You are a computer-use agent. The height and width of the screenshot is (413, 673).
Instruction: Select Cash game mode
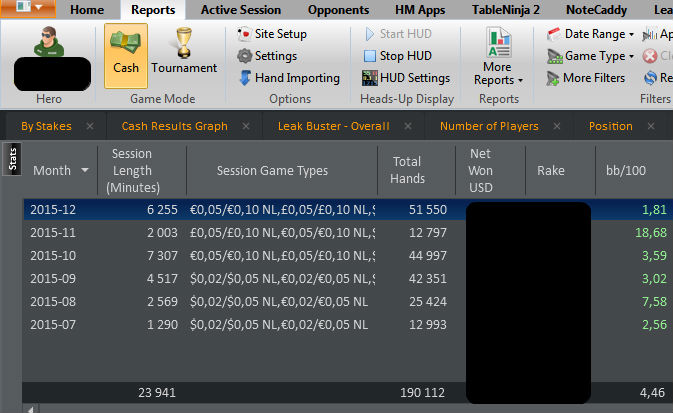click(x=126, y=56)
